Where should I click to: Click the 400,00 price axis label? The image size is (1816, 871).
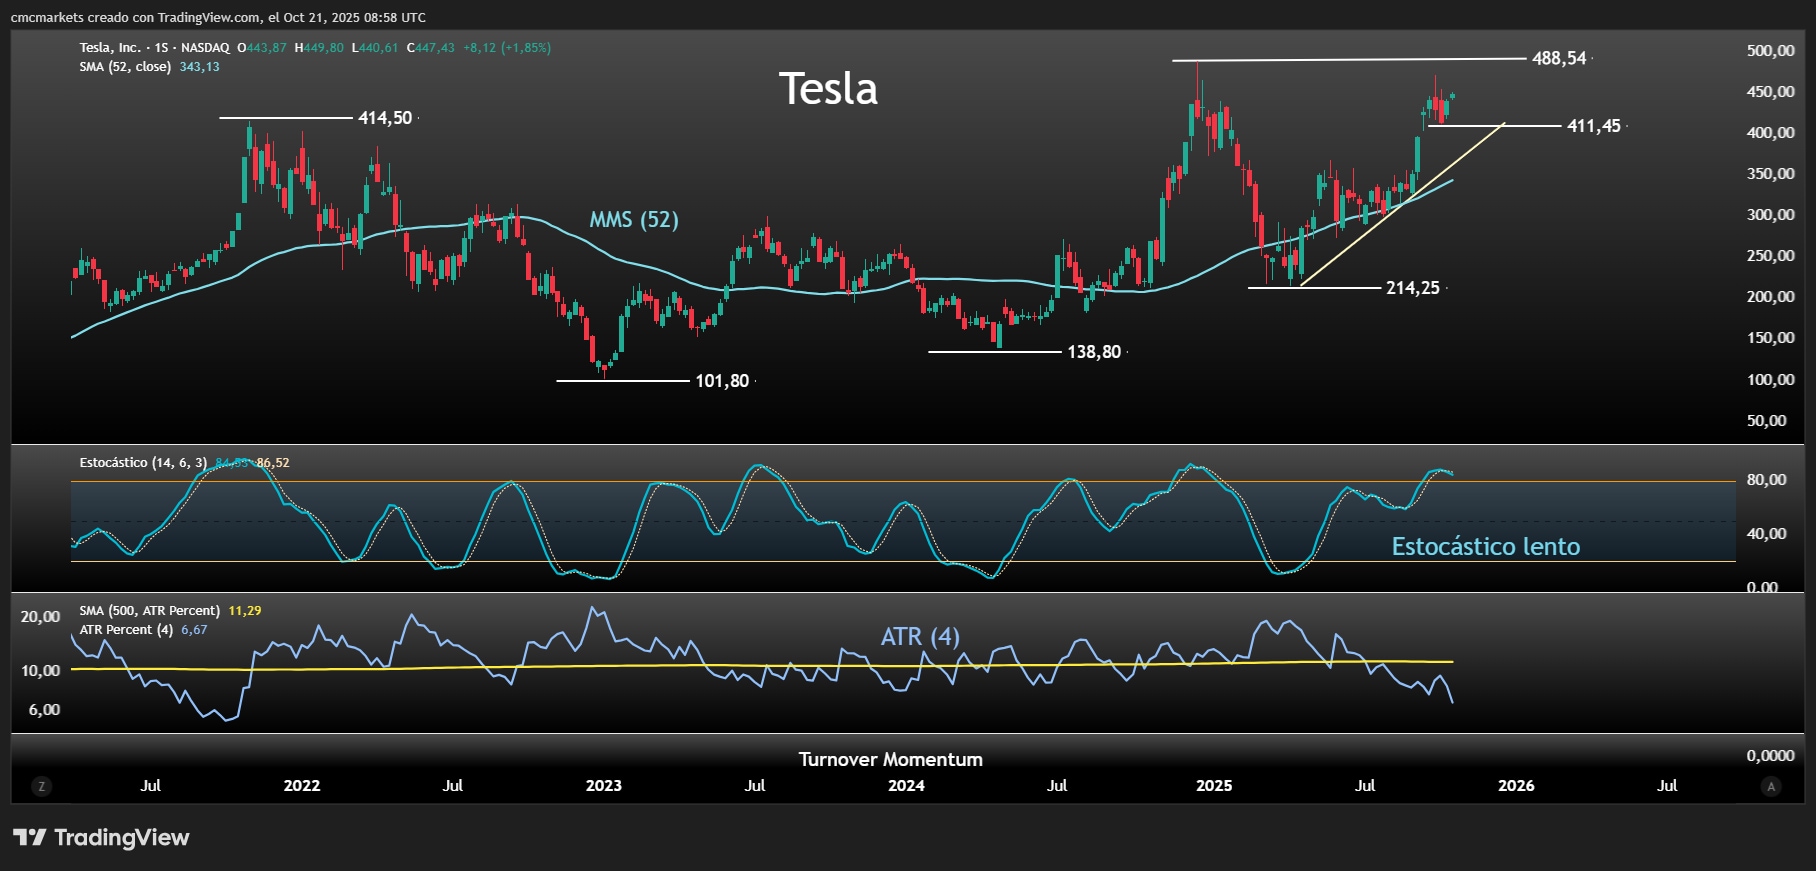(1770, 133)
